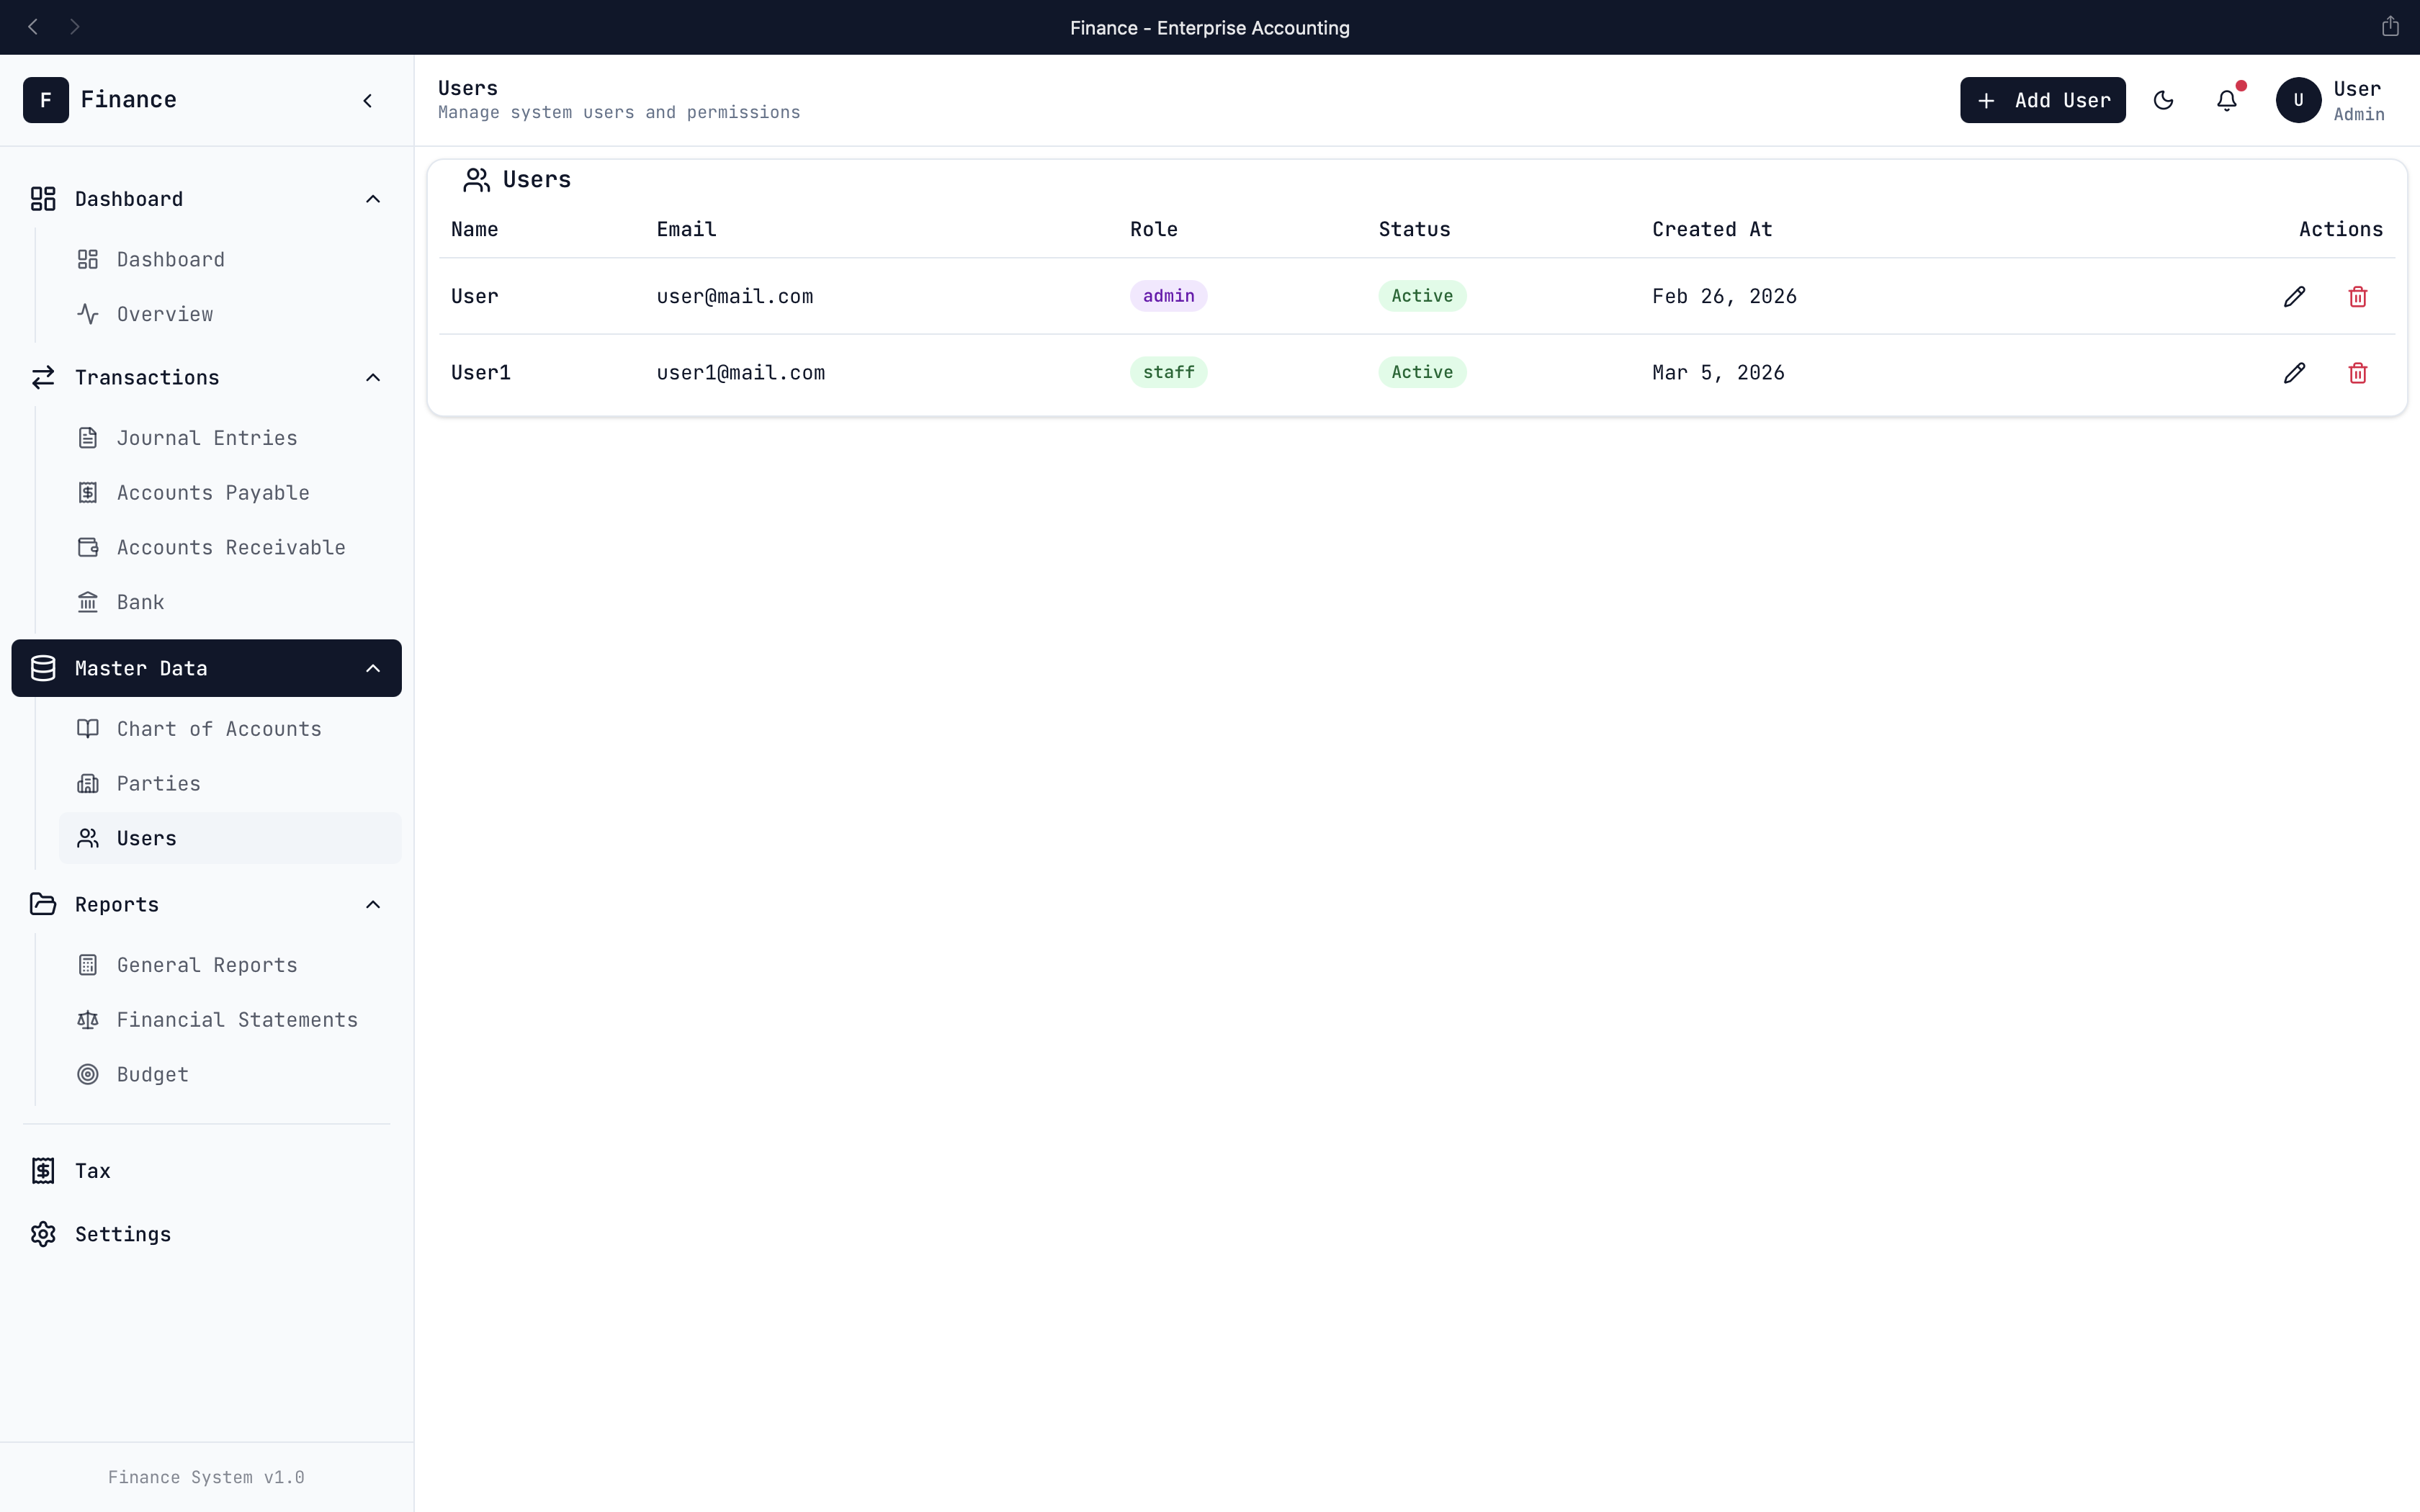The height and width of the screenshot is (1512, 2420).
Task: Edit User1 using the pencil icon
Action: (2294, 373)
